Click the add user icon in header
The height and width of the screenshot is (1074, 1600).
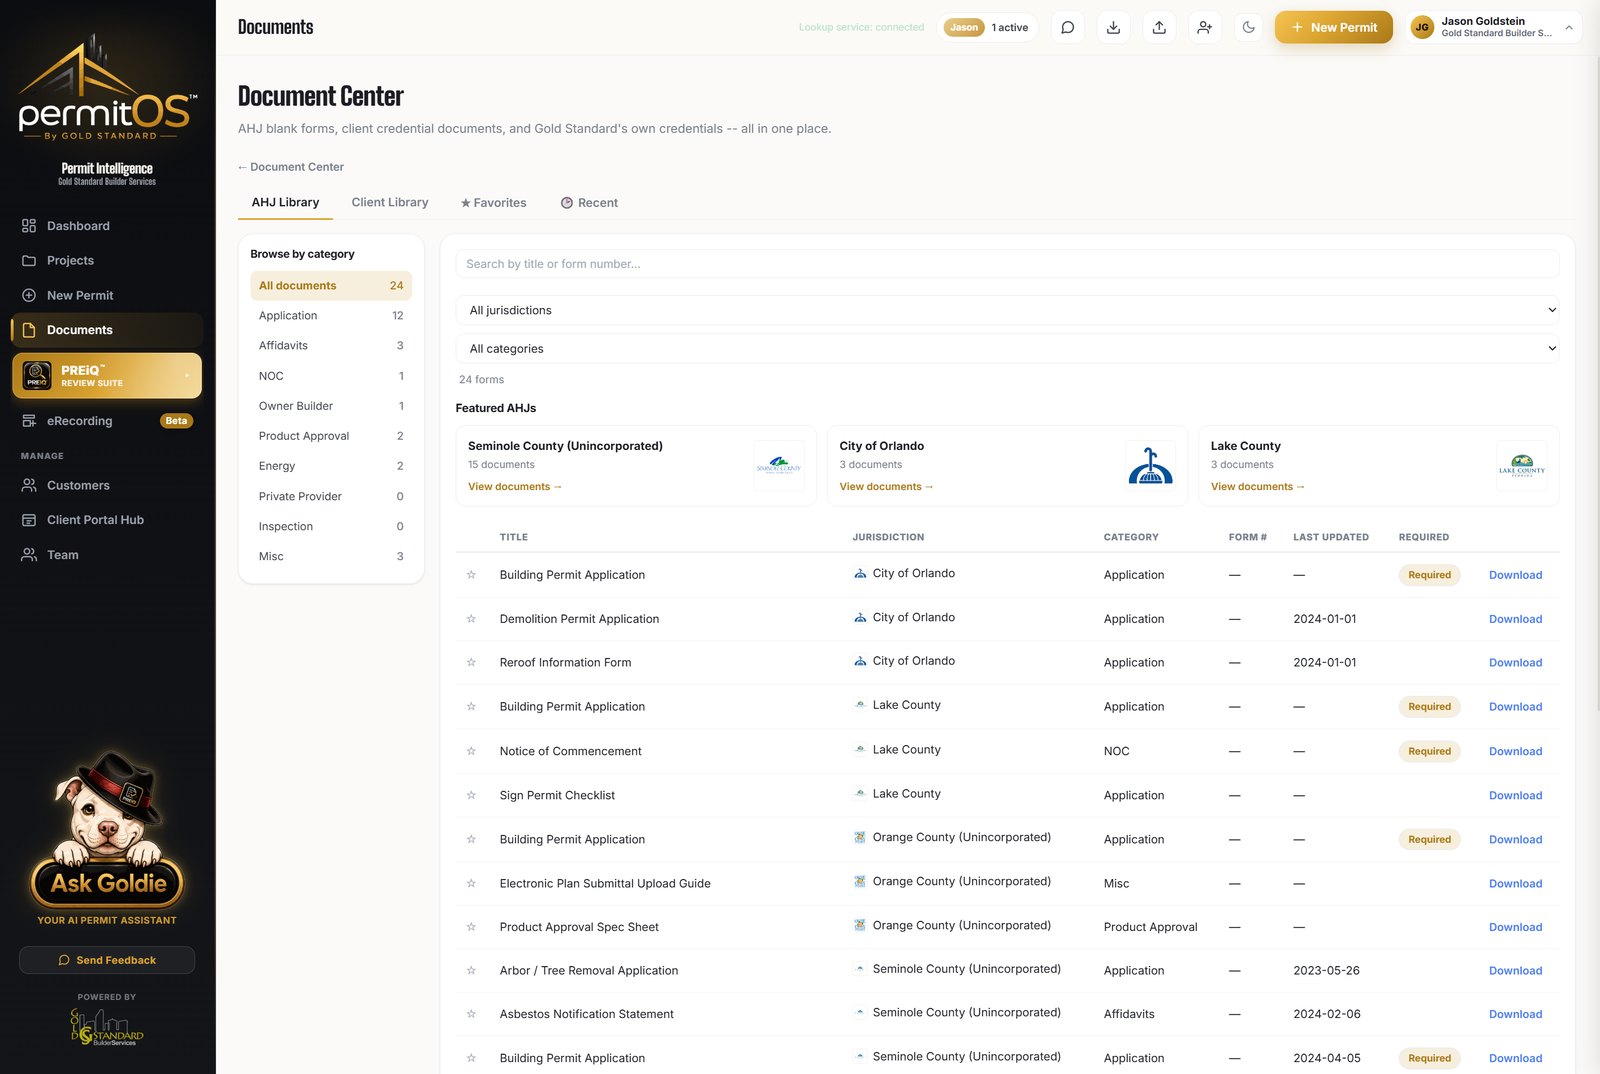[x=1204, y=27]
